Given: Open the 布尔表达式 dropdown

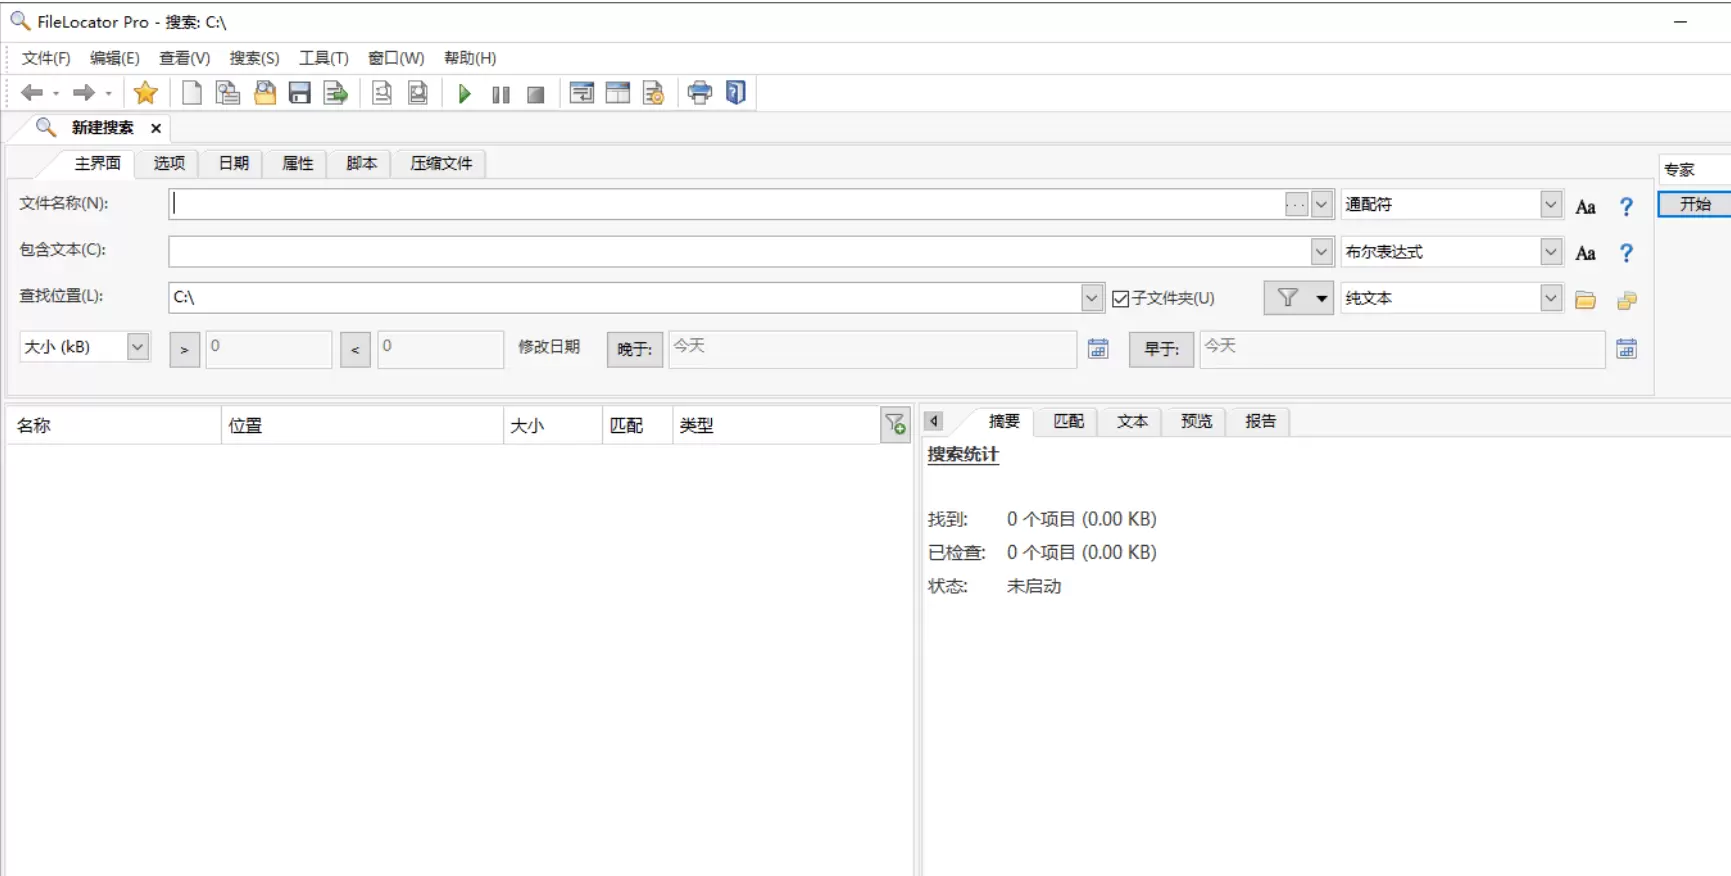Looking at the screenshot, I should coord(1551,251).
